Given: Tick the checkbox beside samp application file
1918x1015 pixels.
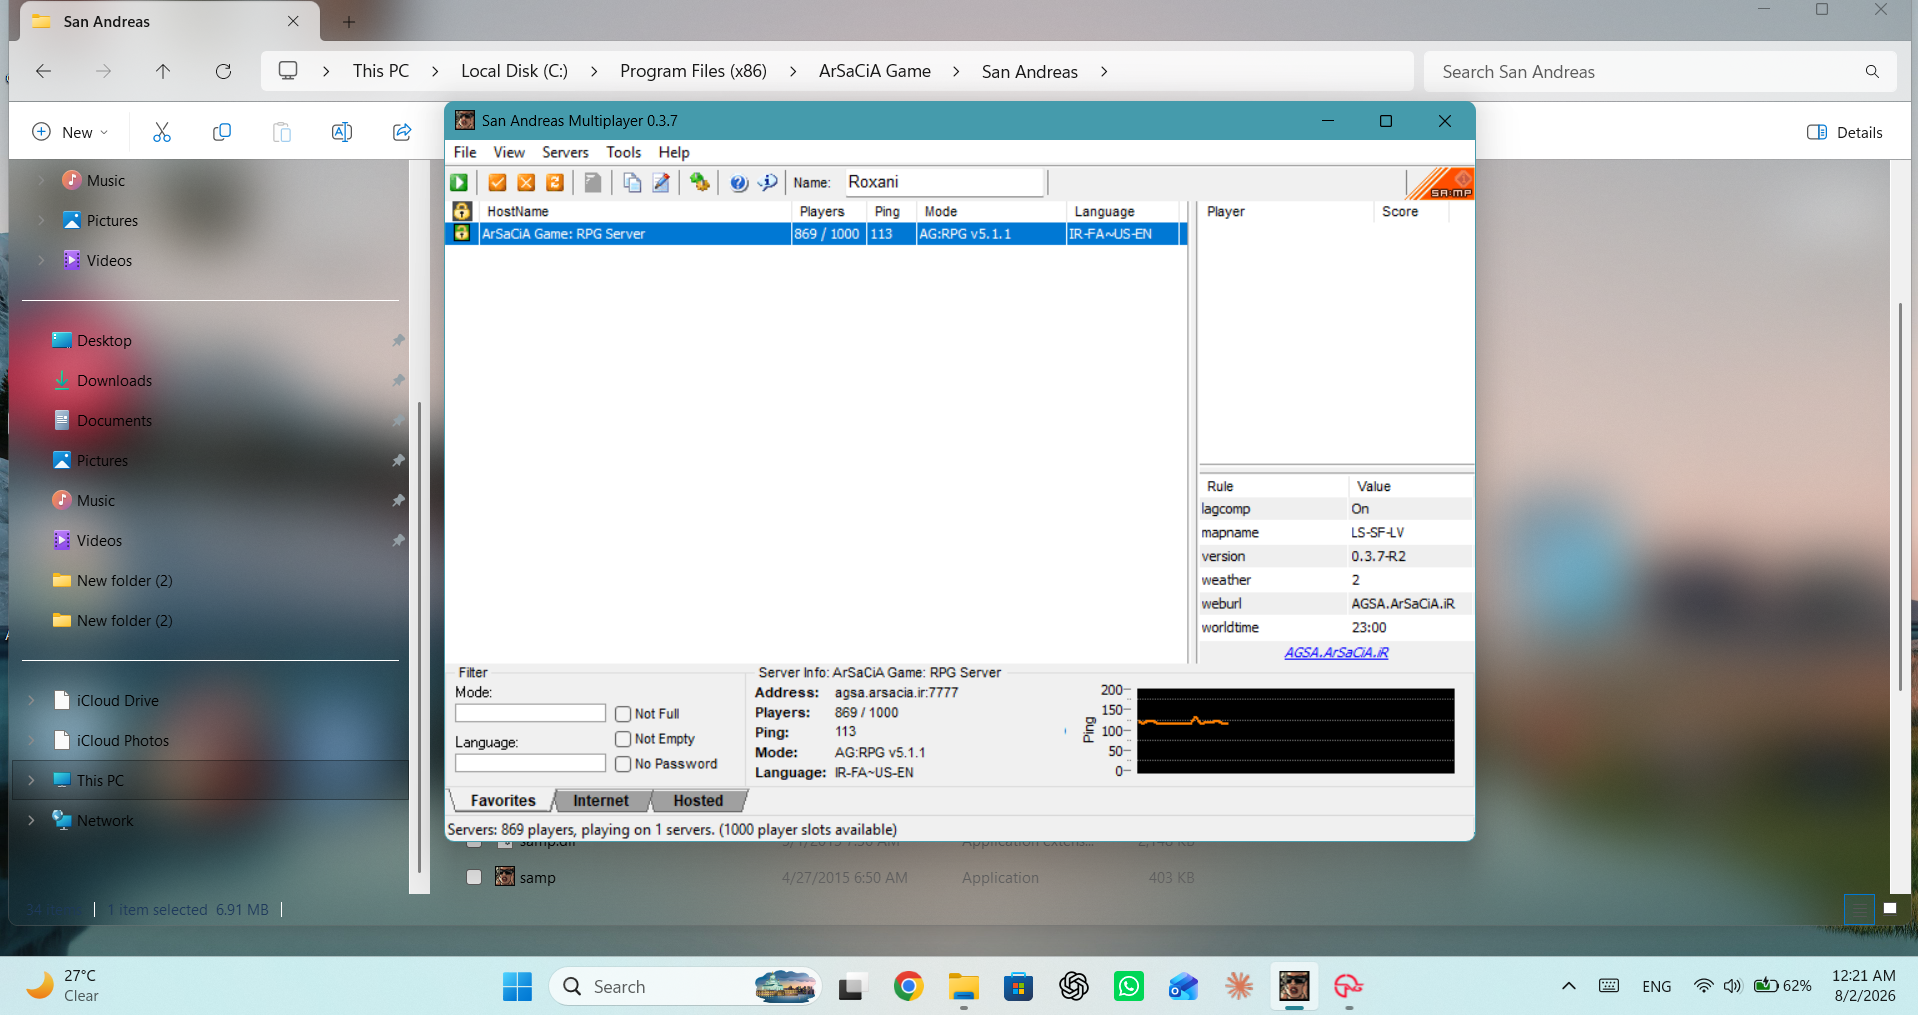Looking at the screenshot, I should 474,877.
